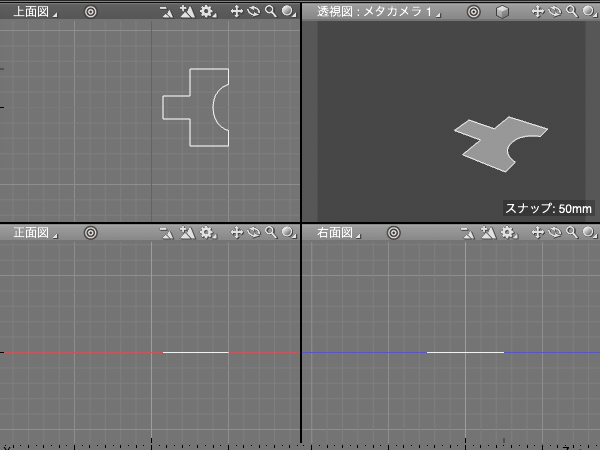Screen dimensions: 600x450
Task: Open the 上面図 view dropdown
Action: pyautogui.click(x=34, y=12)
